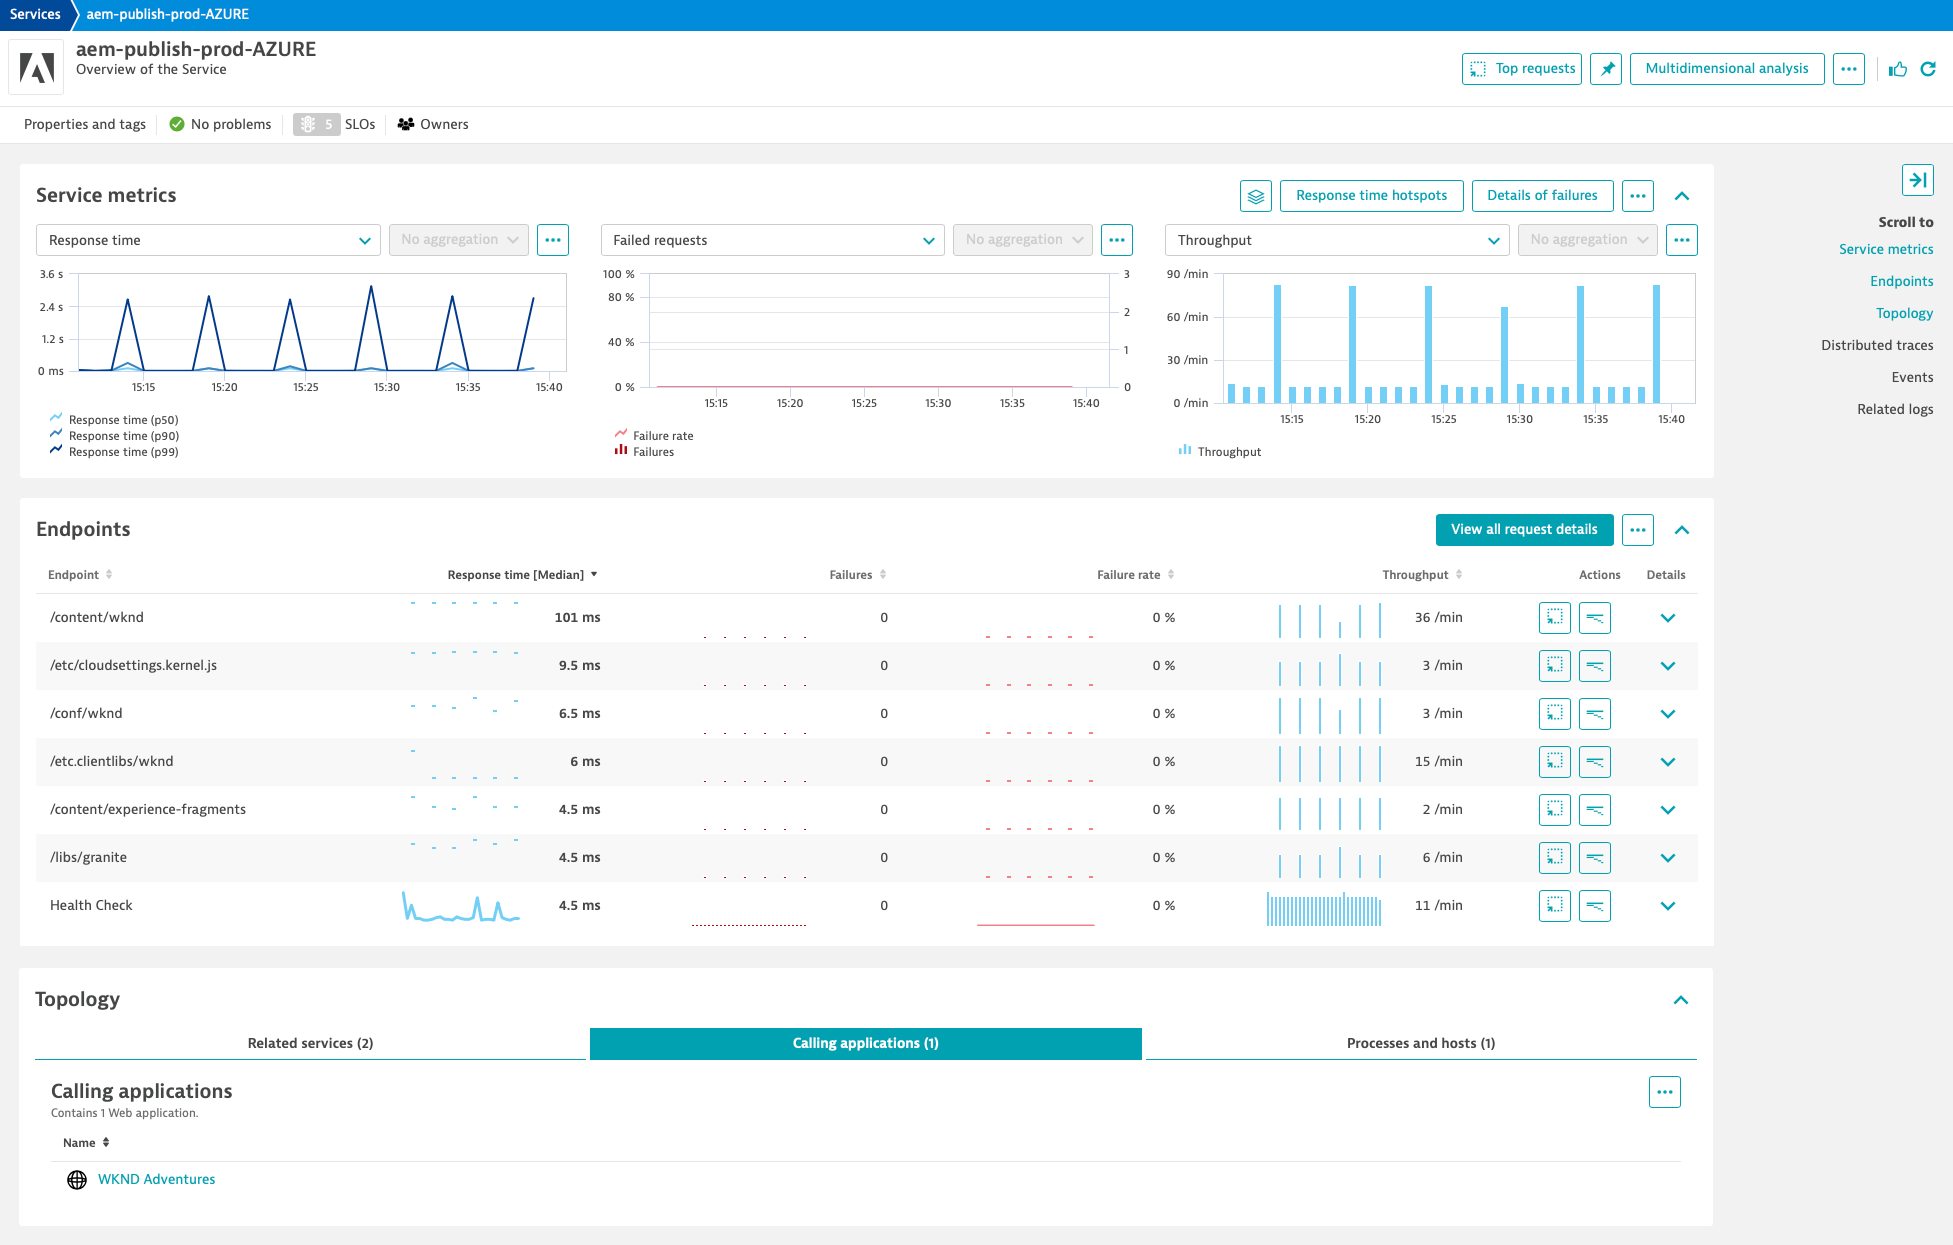Open the WKND Adventures application link
Image resolution: width=1953 pixels, height=1245 pixels.
pyautogui.click(x=156, y=1179)
